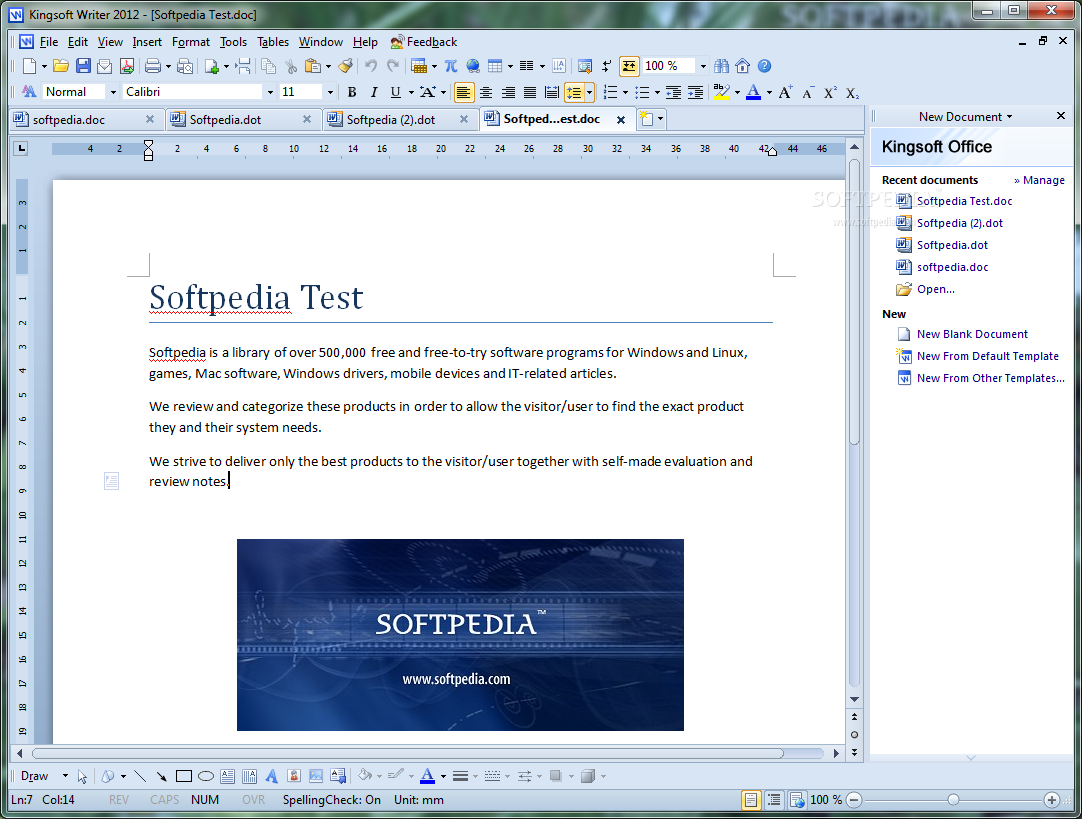Viewport: 1082px width, 819px height.
Task: Toggle the highlighted fit-width zoom button
Action: click(629, 66)
